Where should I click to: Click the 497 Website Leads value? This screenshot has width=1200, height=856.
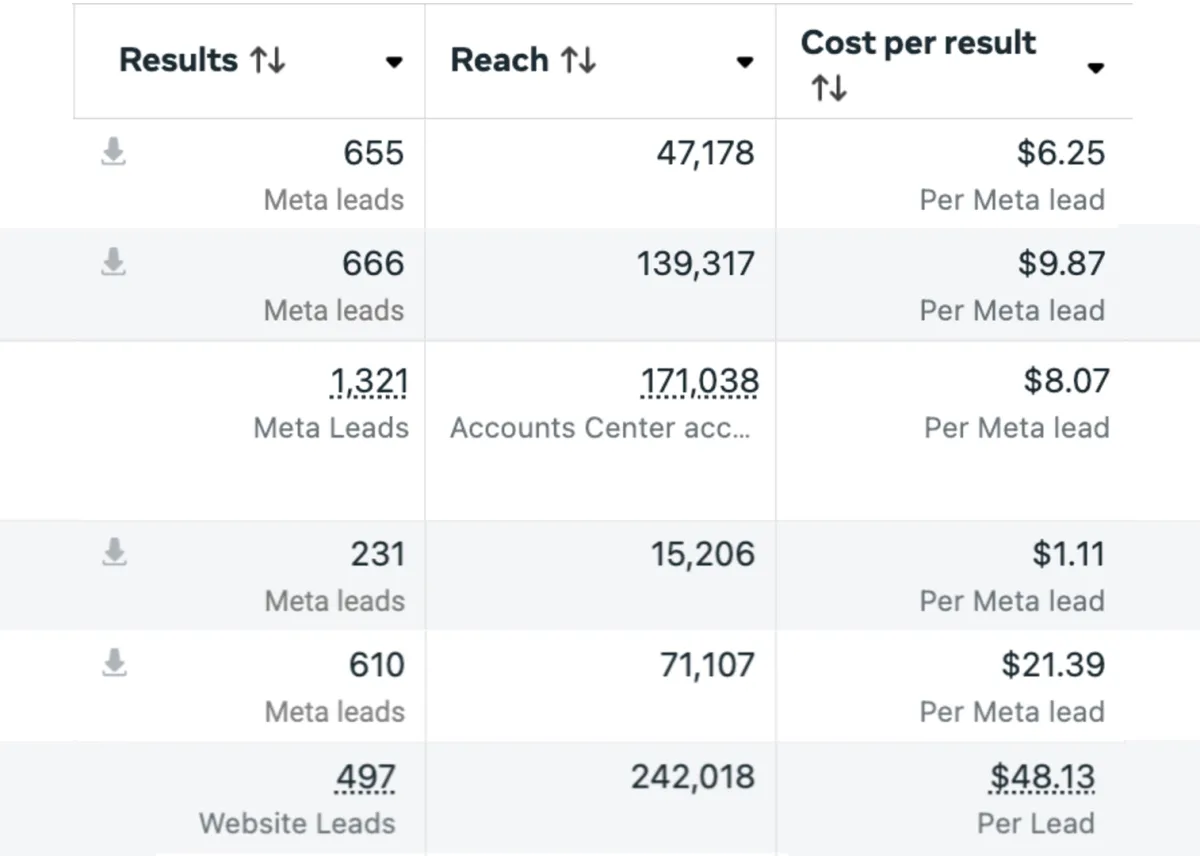pos(365,777)
